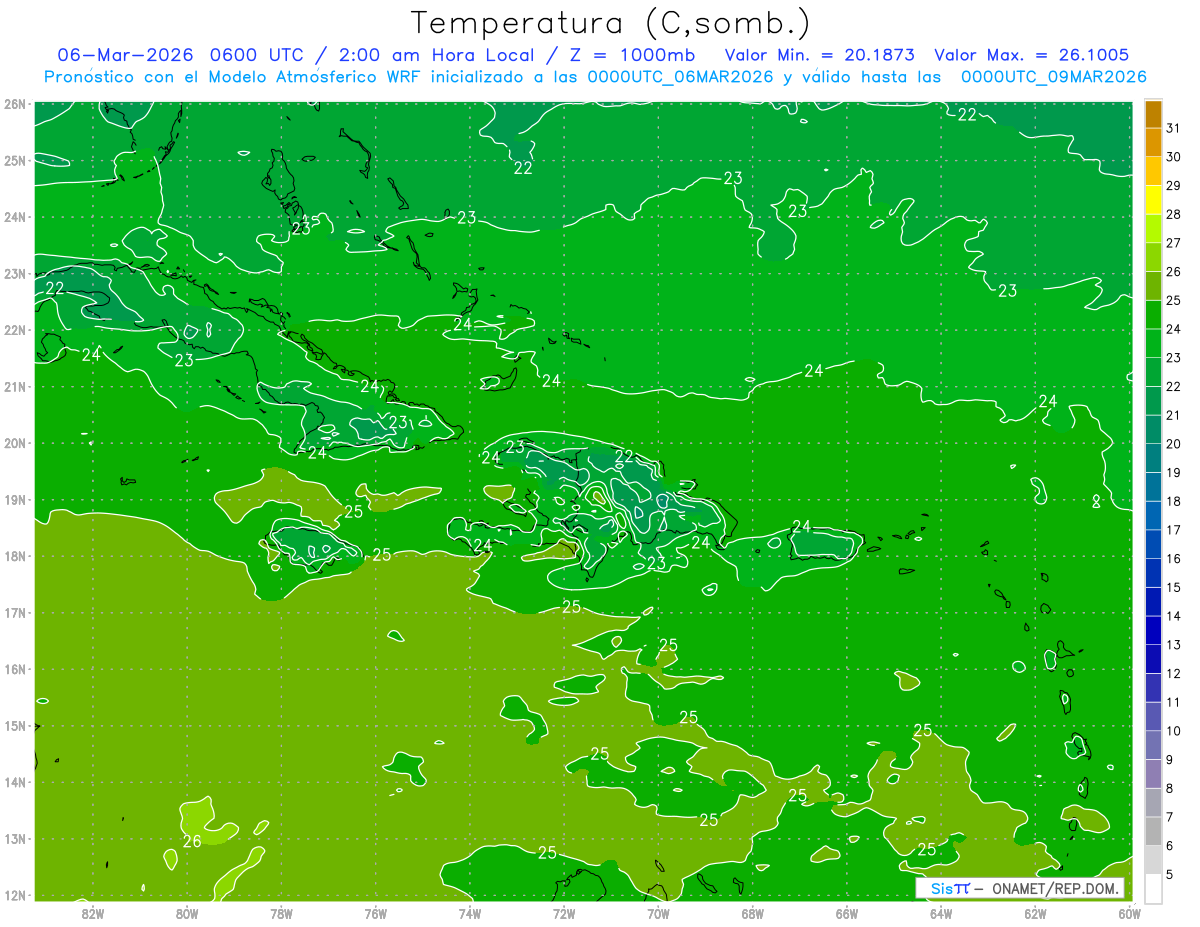The width and height of the screenshot is (1200, 927).
Task: Click the "62W" longitude axis label
Action: [x=1035, y=913]
